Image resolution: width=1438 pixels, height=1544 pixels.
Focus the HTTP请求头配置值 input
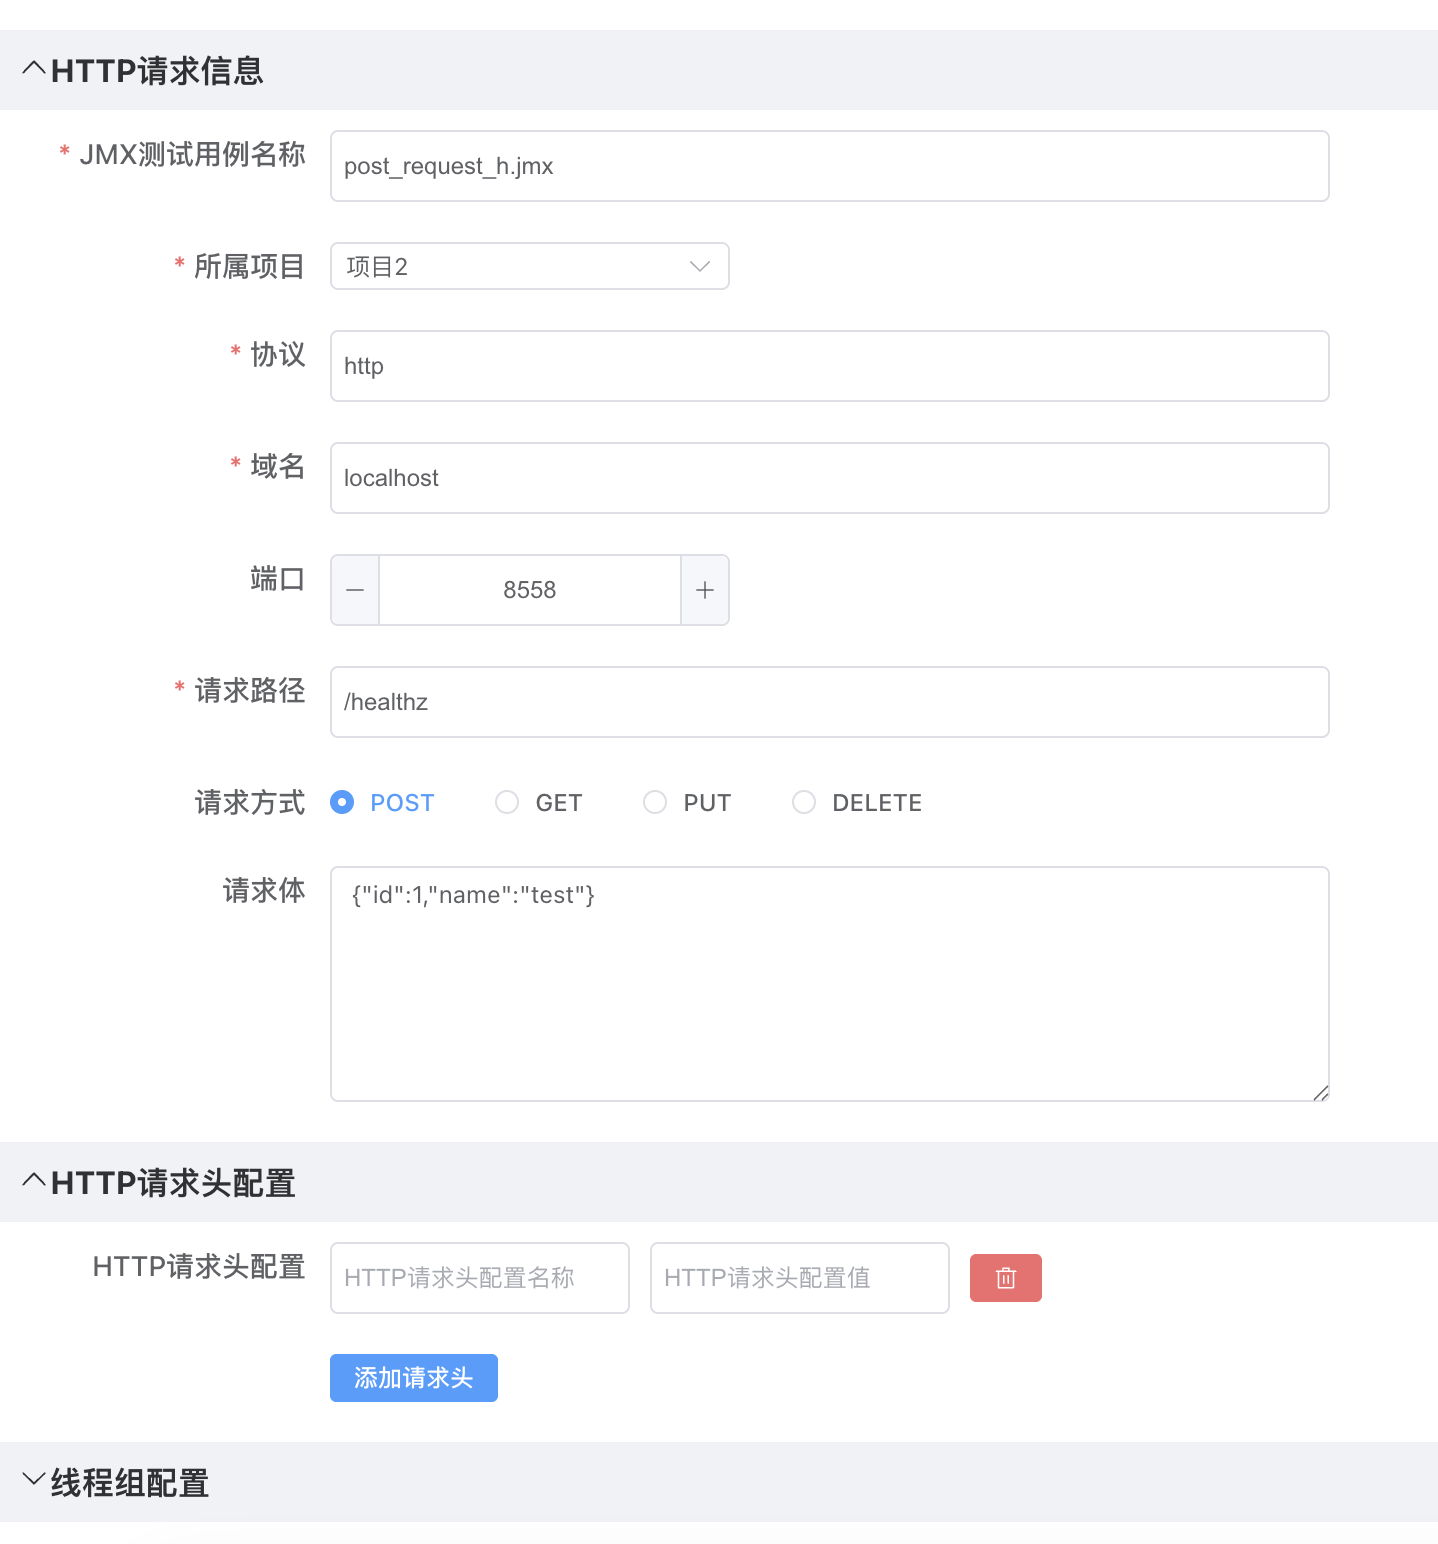click(800, 1278)
